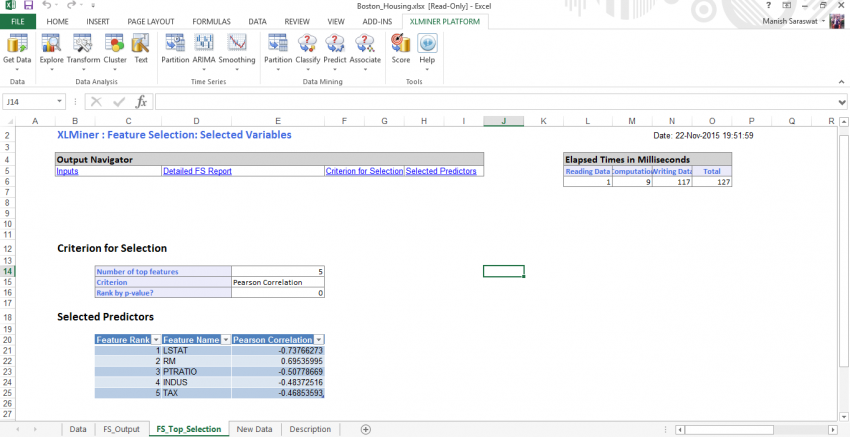Image resolution: width=850 pixels, height=437 pixels.
Task: Open the Cluster tool
Action: click(115, 46)
